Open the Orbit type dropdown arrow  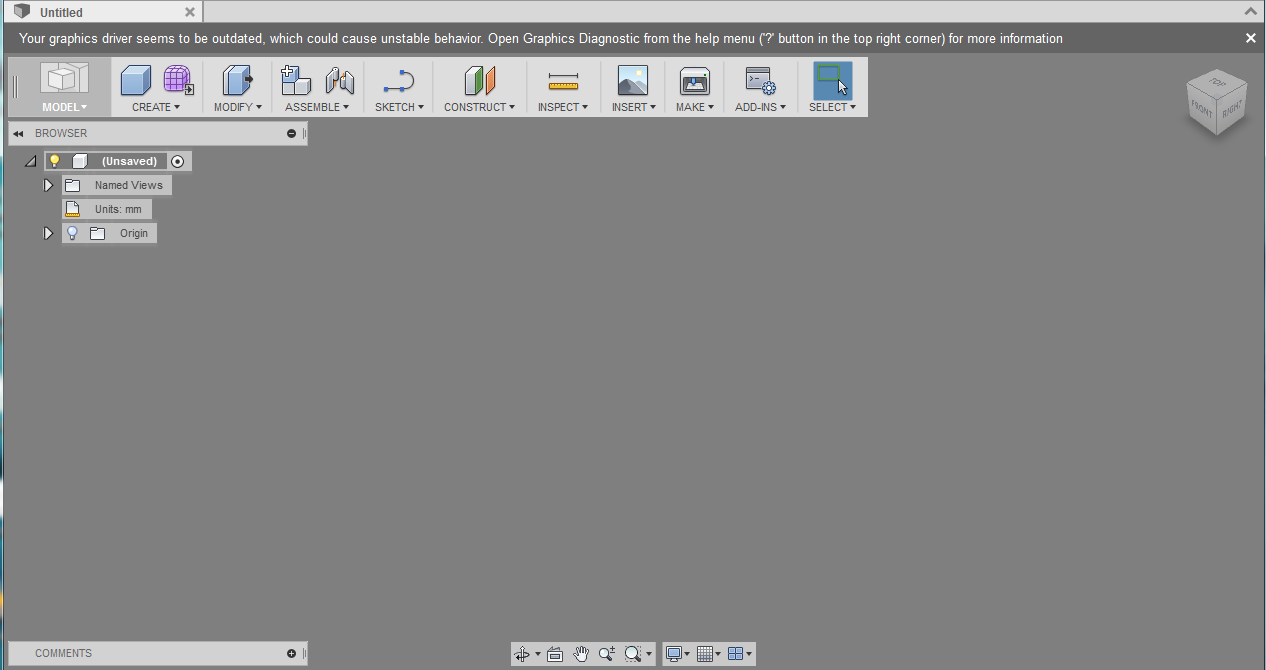538,654
